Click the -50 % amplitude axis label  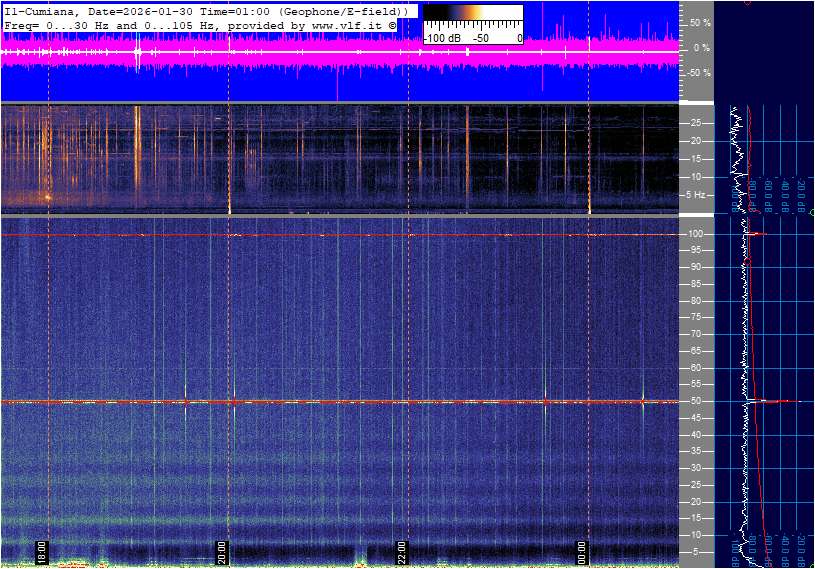click(696, 73)
